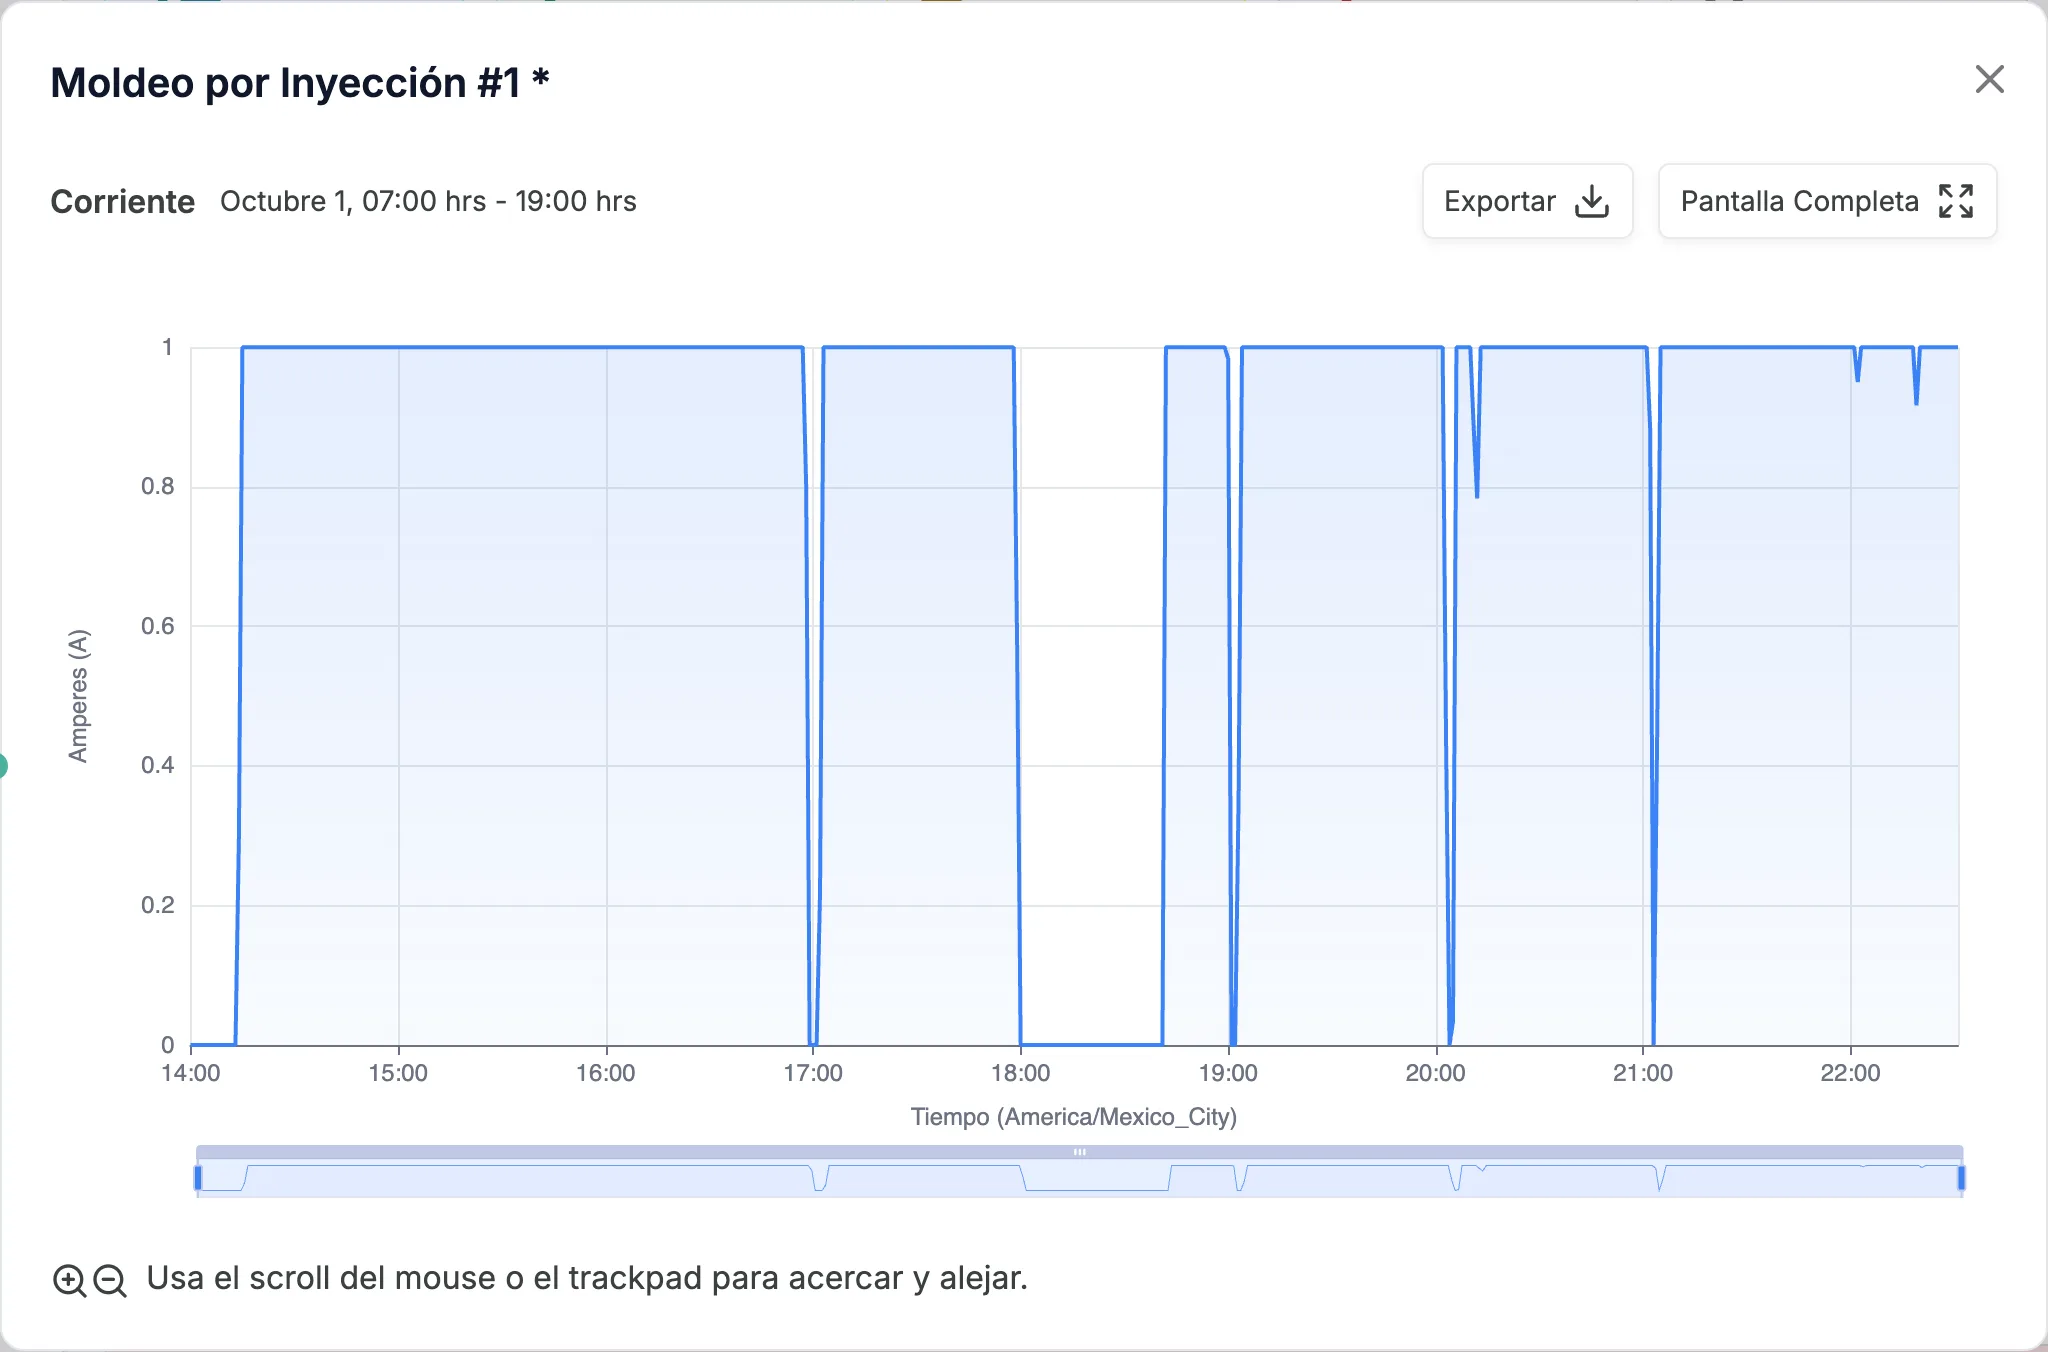
Task: Click the 22:00 time axis label
Action: point(1850,1073)
